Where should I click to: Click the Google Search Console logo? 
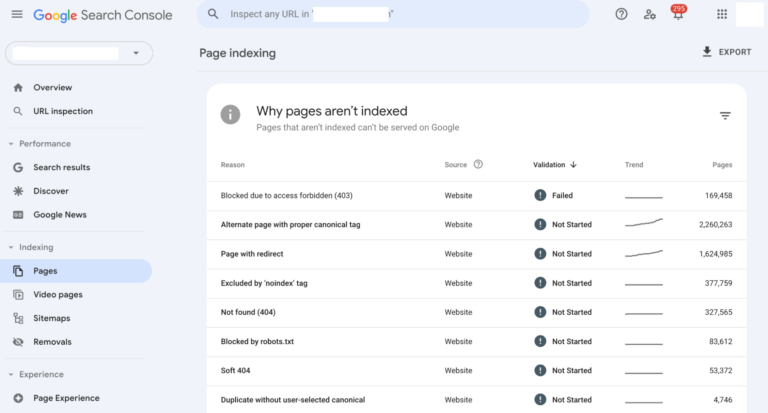coord(103,15)
